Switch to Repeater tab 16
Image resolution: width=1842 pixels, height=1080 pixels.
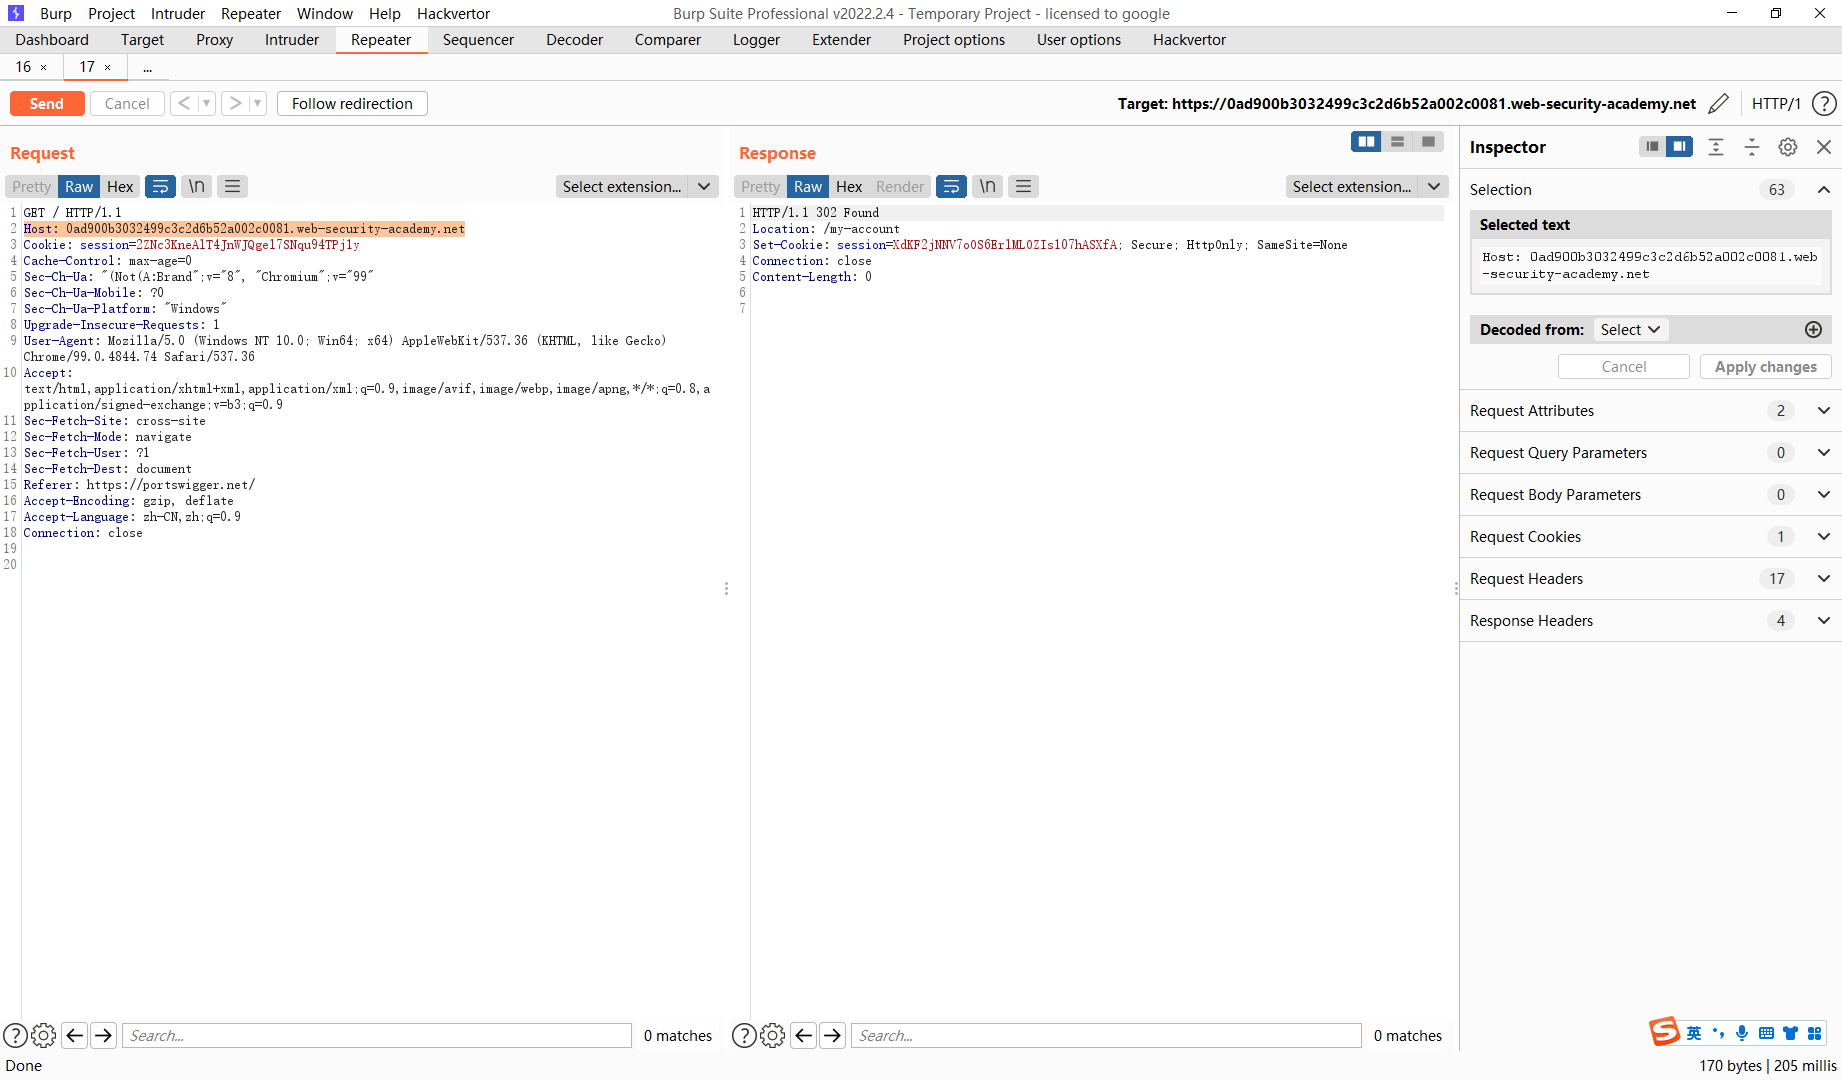[x=23, y=66]
